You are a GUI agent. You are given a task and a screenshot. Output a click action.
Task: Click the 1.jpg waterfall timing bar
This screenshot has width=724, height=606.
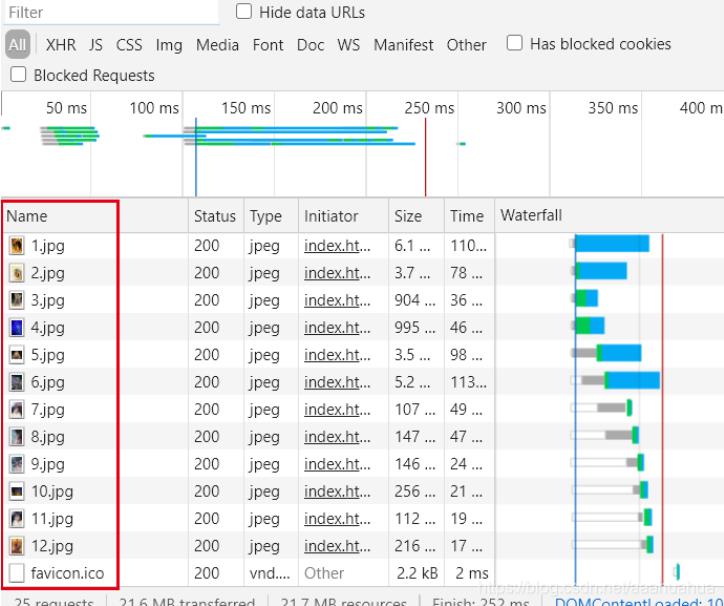612,244
